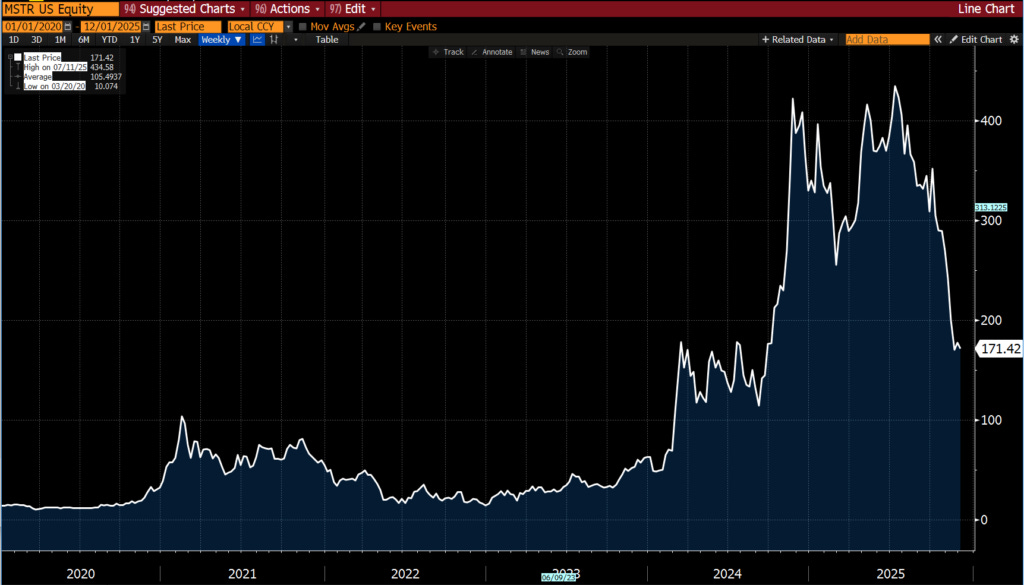Click the 100 price level label

click(x=993, y=420)
